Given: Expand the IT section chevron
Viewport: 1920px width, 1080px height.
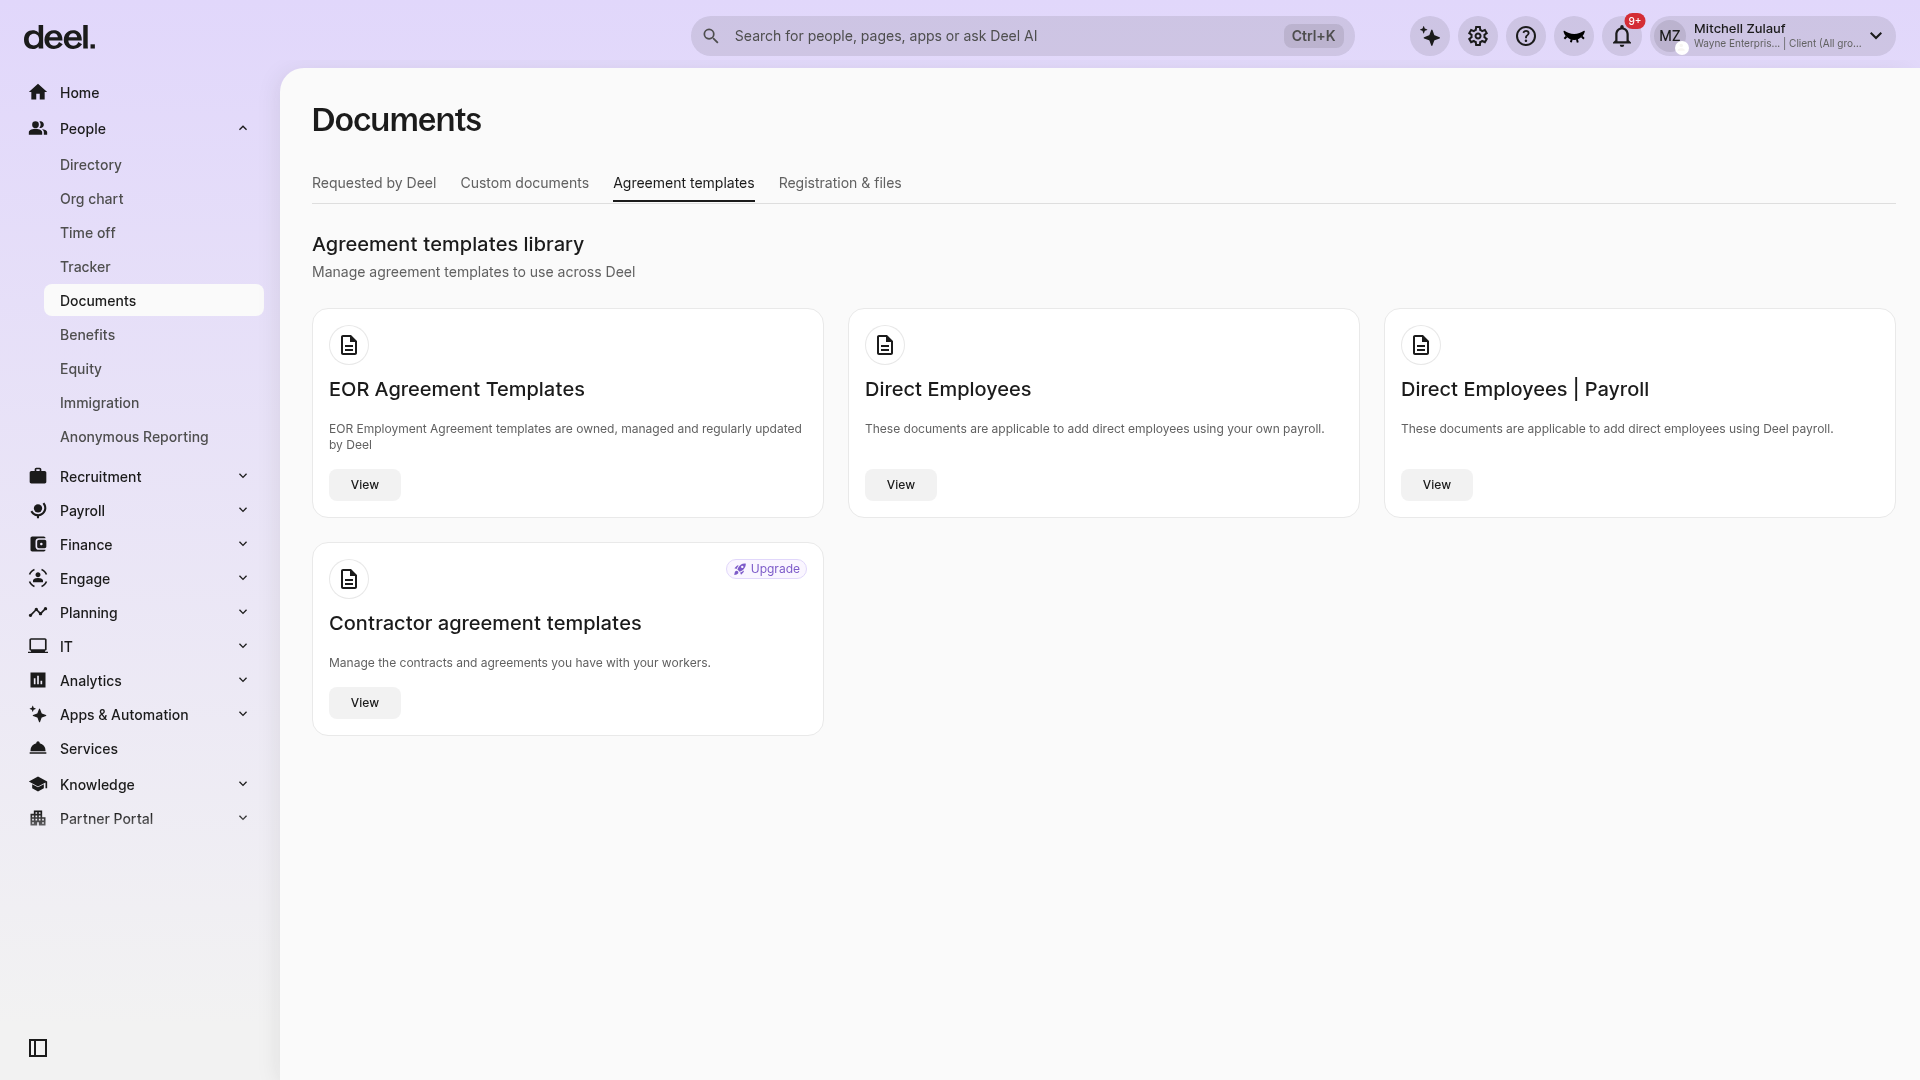Looking at the screenshot, I should (x=243, y=647).
